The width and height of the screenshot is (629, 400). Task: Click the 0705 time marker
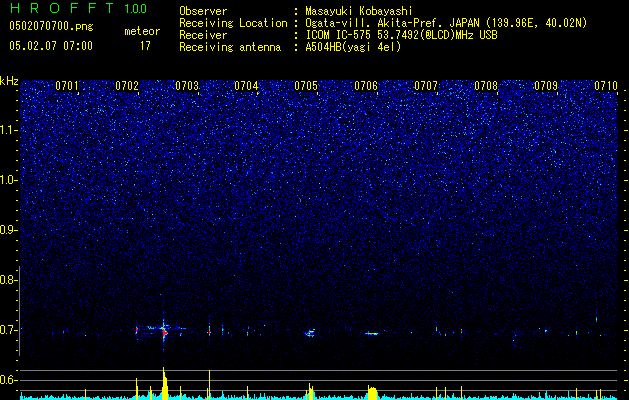(x=306, y=86)
